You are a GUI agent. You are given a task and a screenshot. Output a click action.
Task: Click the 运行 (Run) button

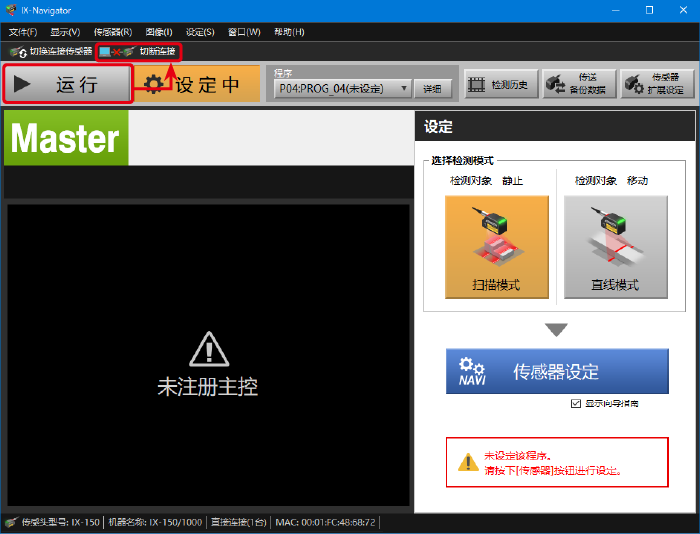68,85
